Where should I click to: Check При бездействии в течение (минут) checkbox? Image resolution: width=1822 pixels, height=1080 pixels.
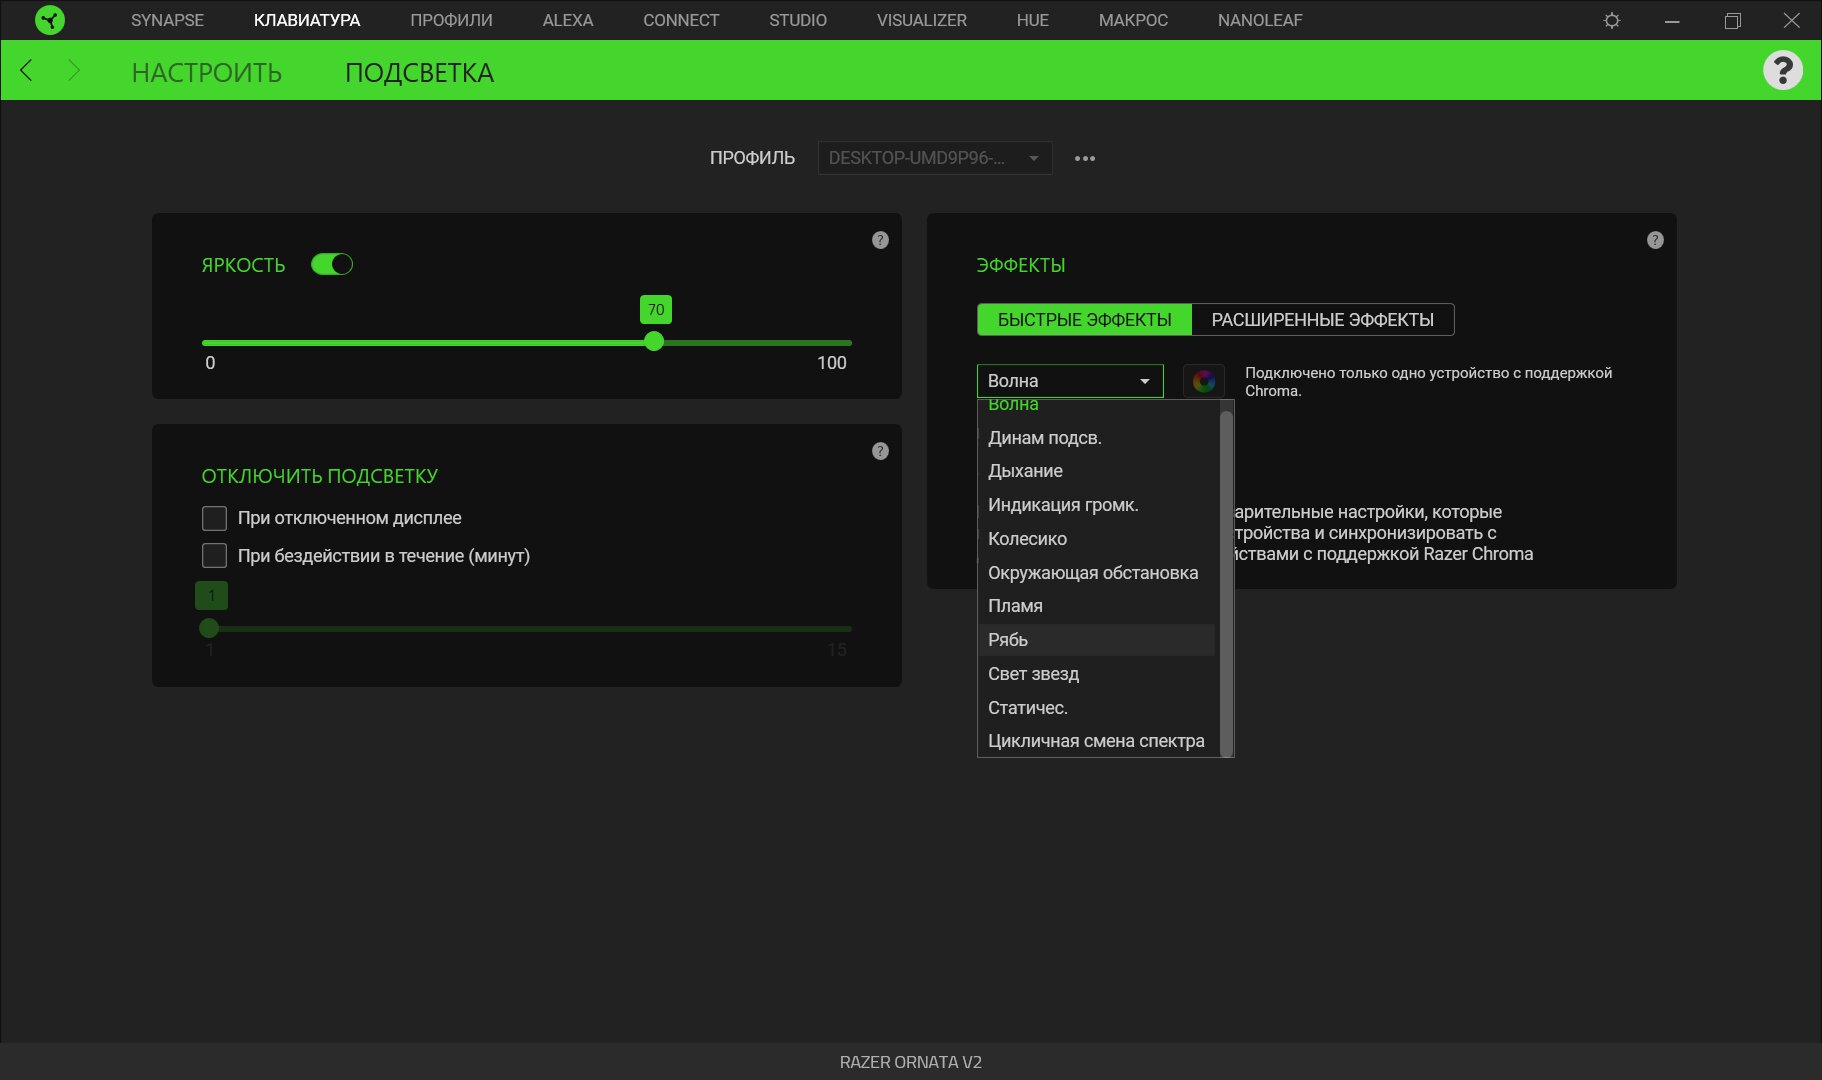214,556
